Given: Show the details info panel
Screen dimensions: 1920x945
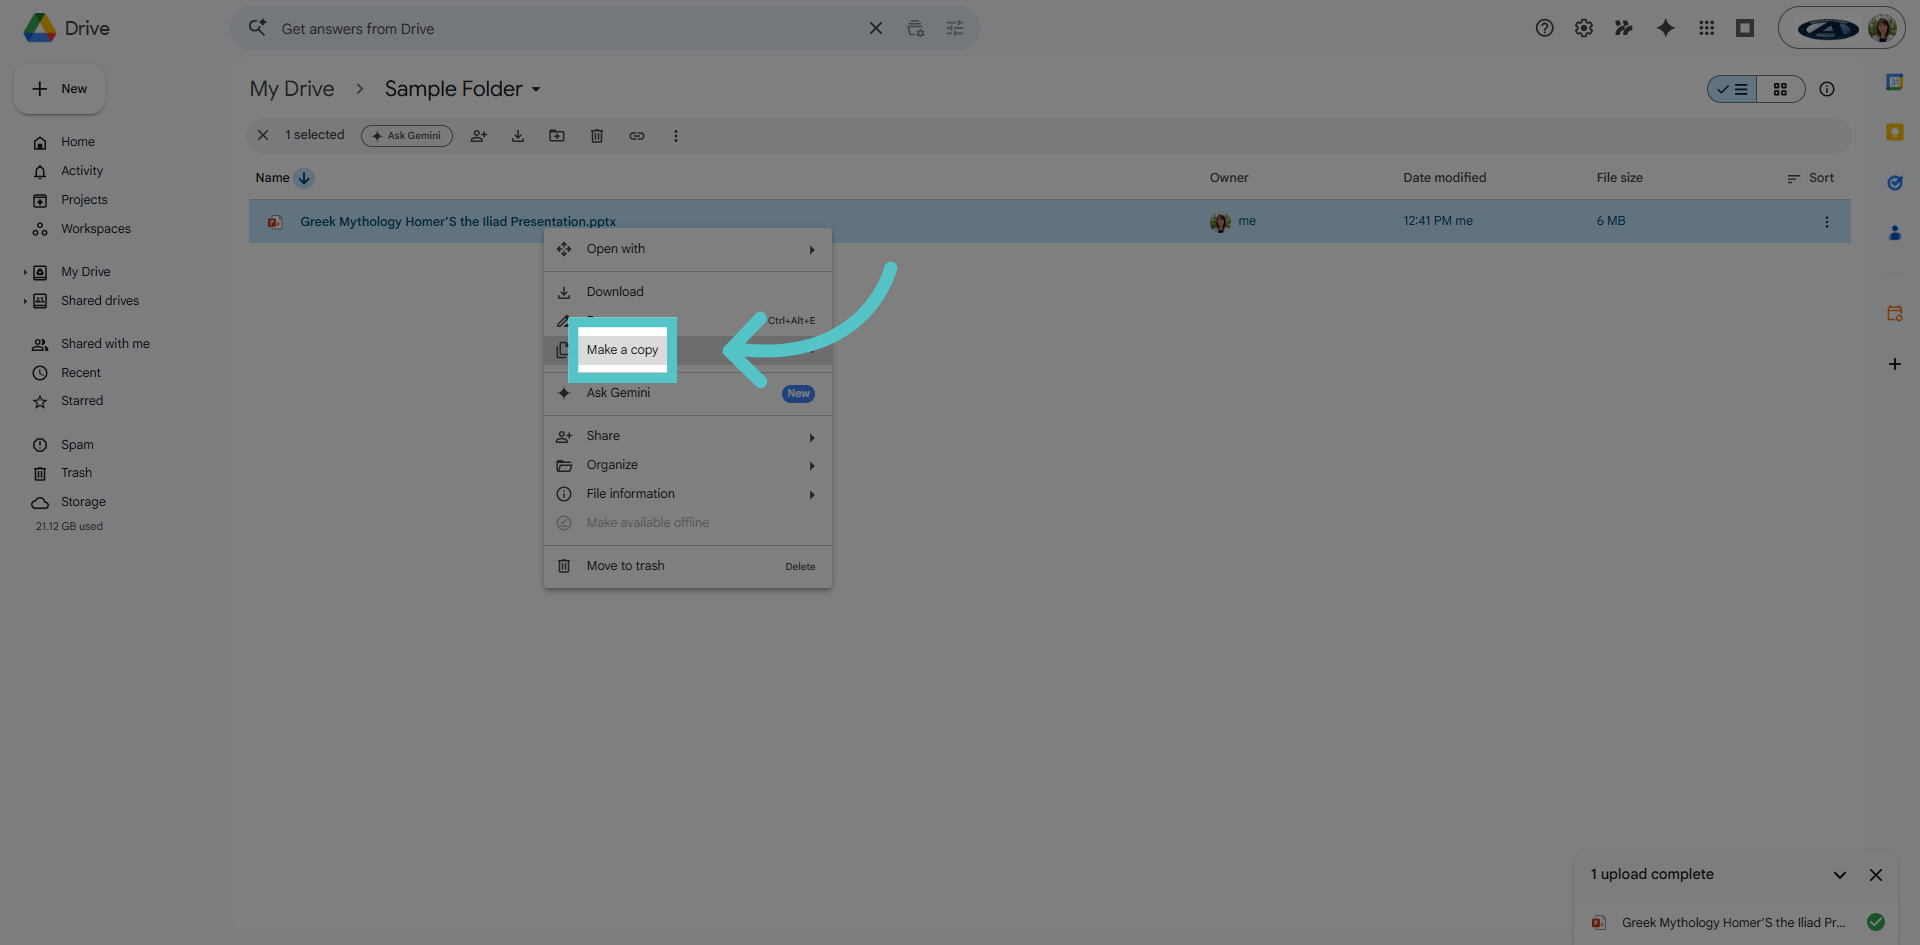Looking at the screenshot, I should 1827,89.
